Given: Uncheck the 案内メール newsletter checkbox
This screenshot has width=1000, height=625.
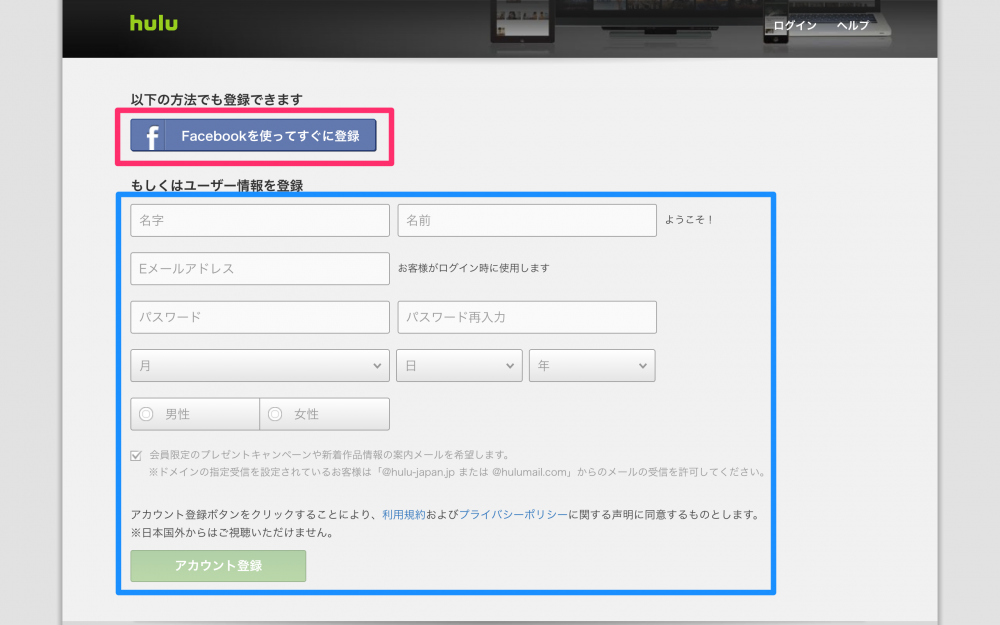Looking at the screenshot, I should tap(136, 455).
